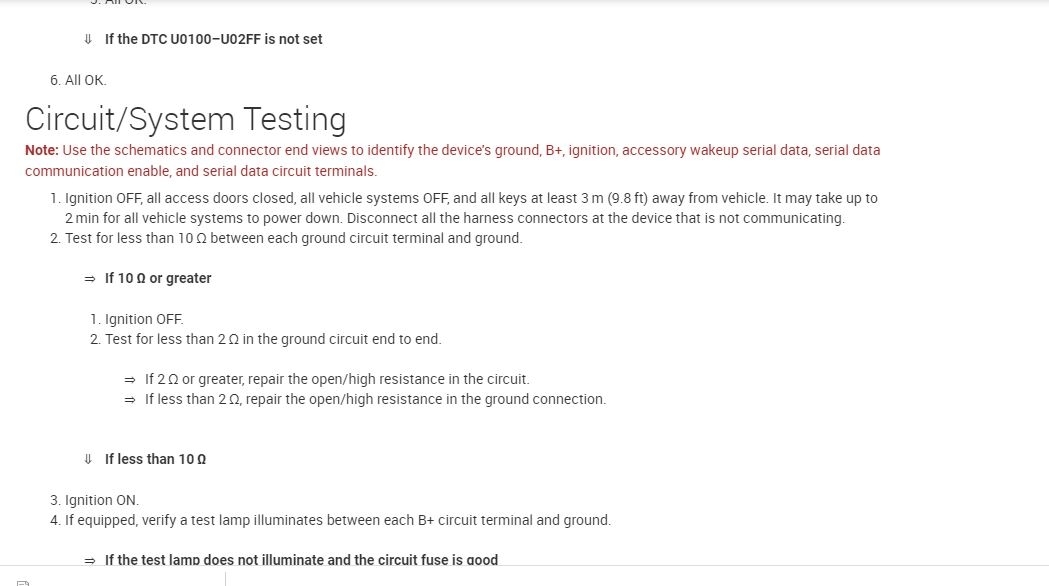Click the bold "If less than 10 Ω" text
The image size is (1049, 586).
[155, 460]
